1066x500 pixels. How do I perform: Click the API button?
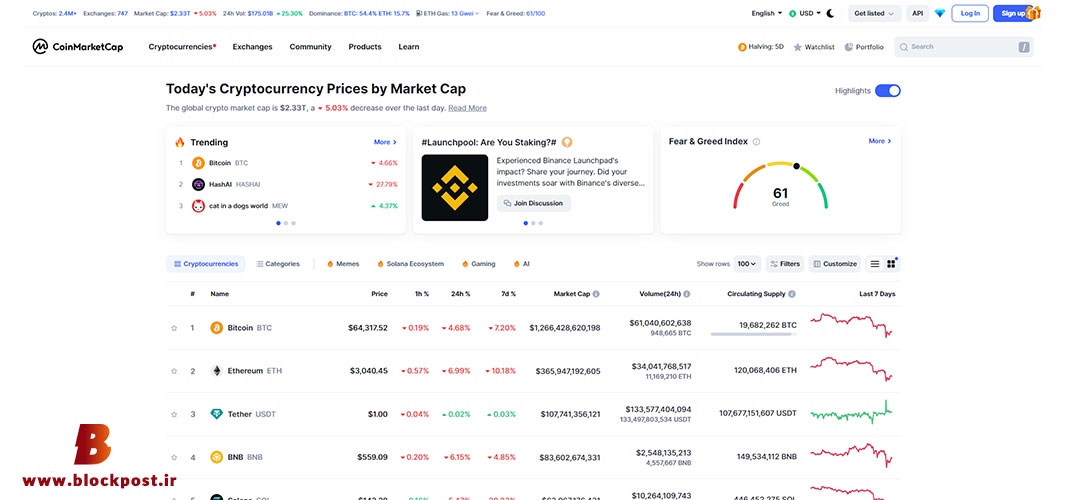click(918, 13)
